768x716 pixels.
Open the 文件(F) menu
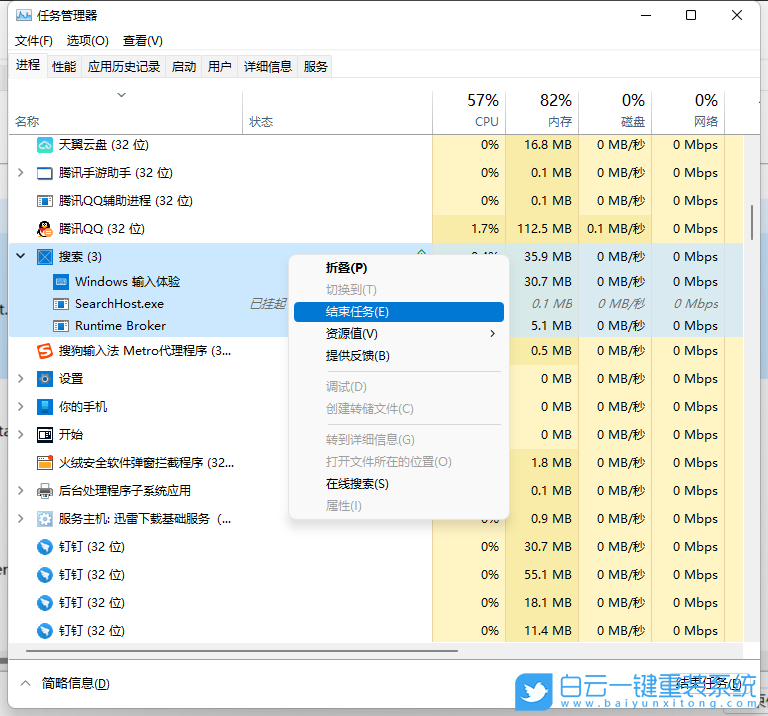[x=34, y=41]
